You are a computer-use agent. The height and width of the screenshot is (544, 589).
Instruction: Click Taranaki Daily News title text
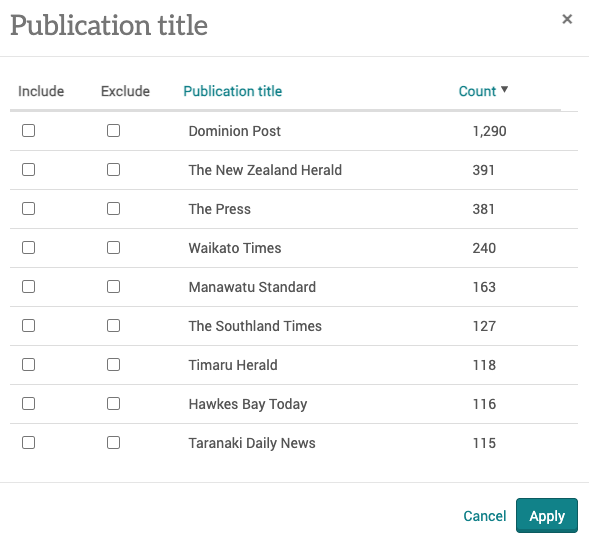(252, 443)
